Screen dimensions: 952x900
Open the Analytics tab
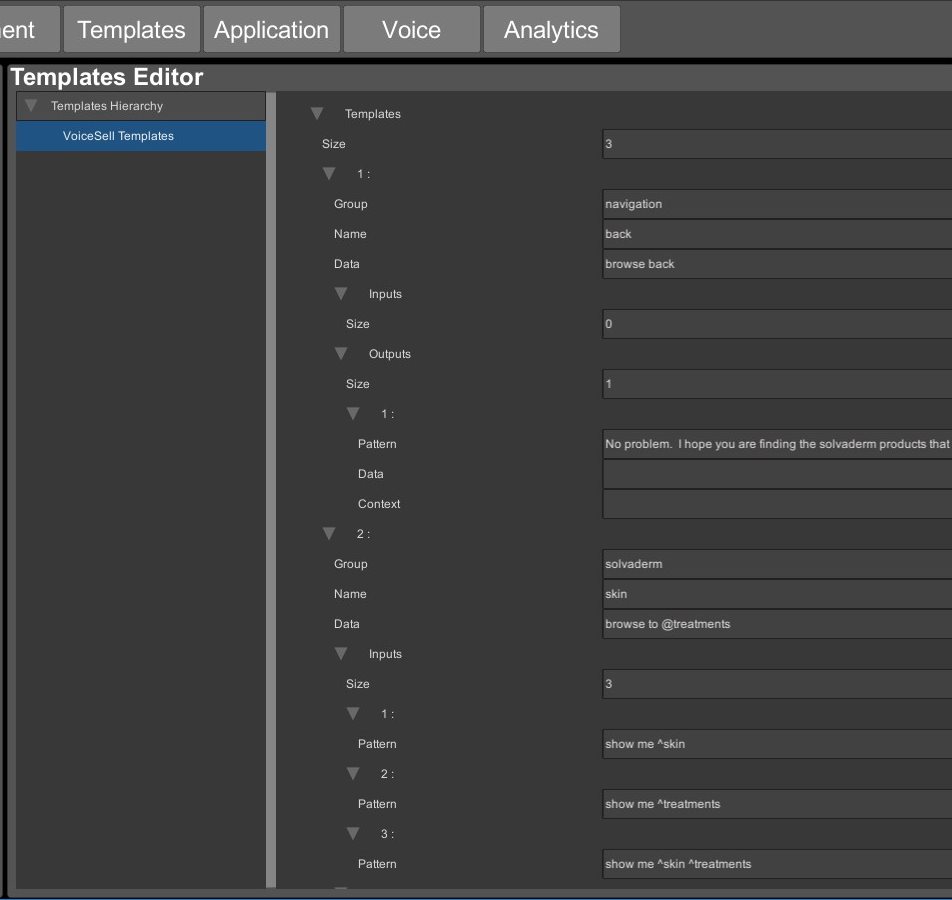coord(551,30)
